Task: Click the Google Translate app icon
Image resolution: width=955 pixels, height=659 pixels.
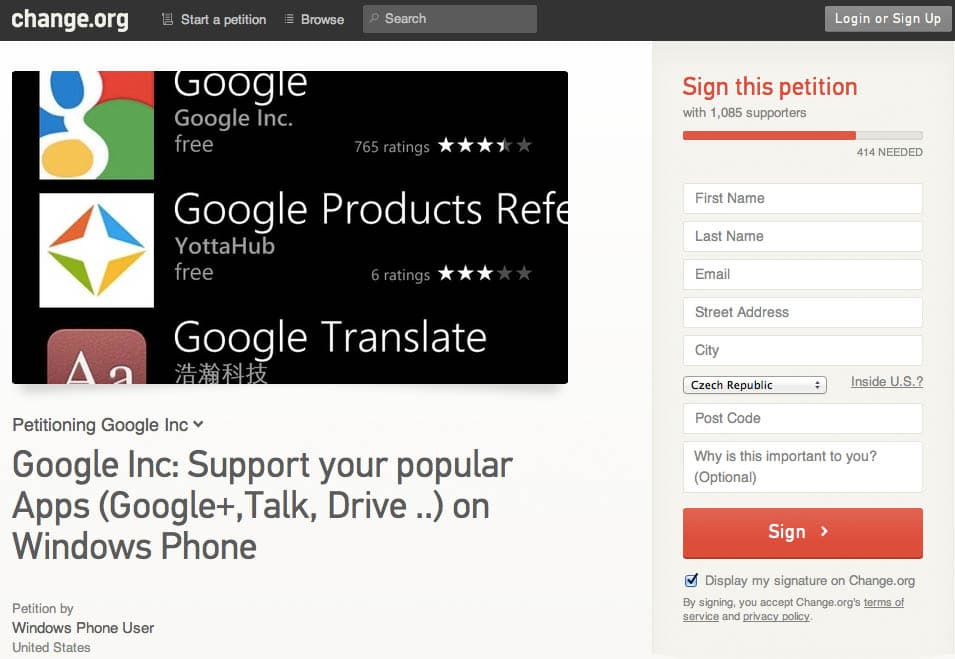Action: (96, 357)
